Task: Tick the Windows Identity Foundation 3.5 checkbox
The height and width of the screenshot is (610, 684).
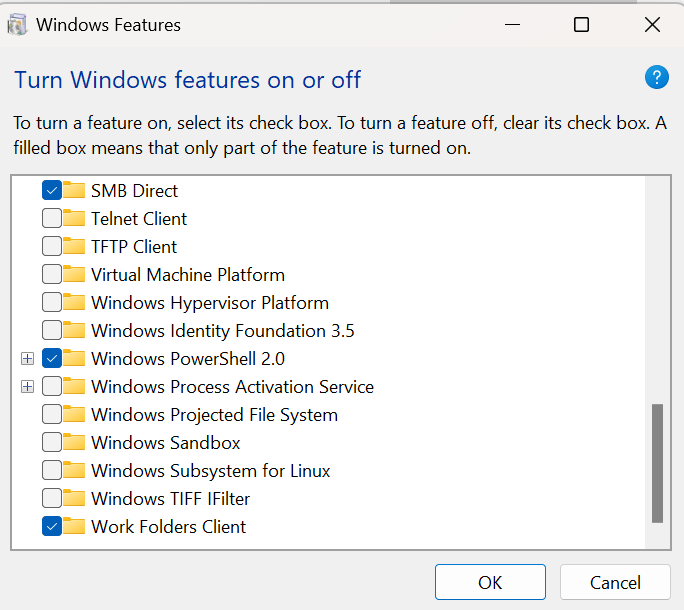Action: [52, 330]
